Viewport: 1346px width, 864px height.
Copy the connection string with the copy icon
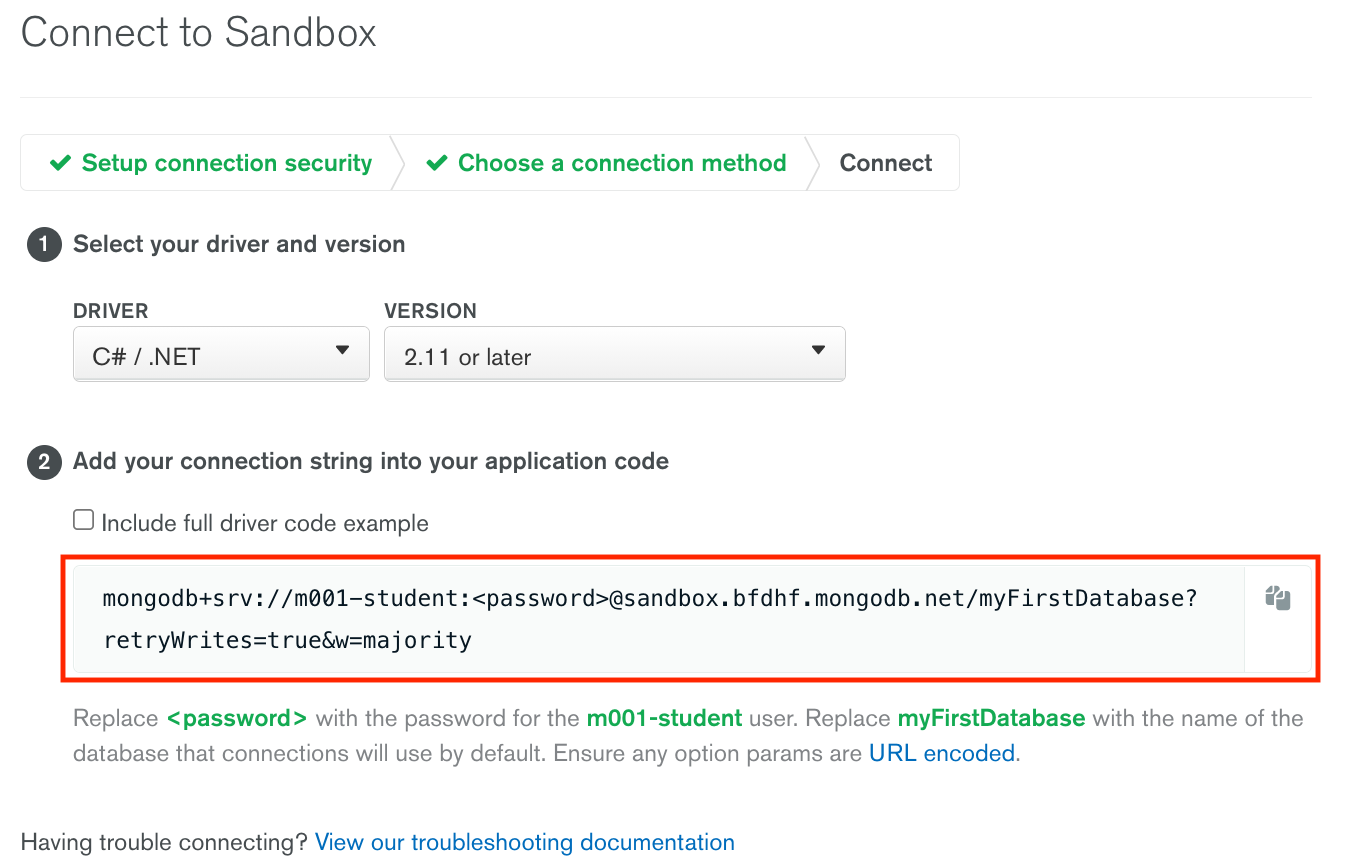tap(1277, 599)
